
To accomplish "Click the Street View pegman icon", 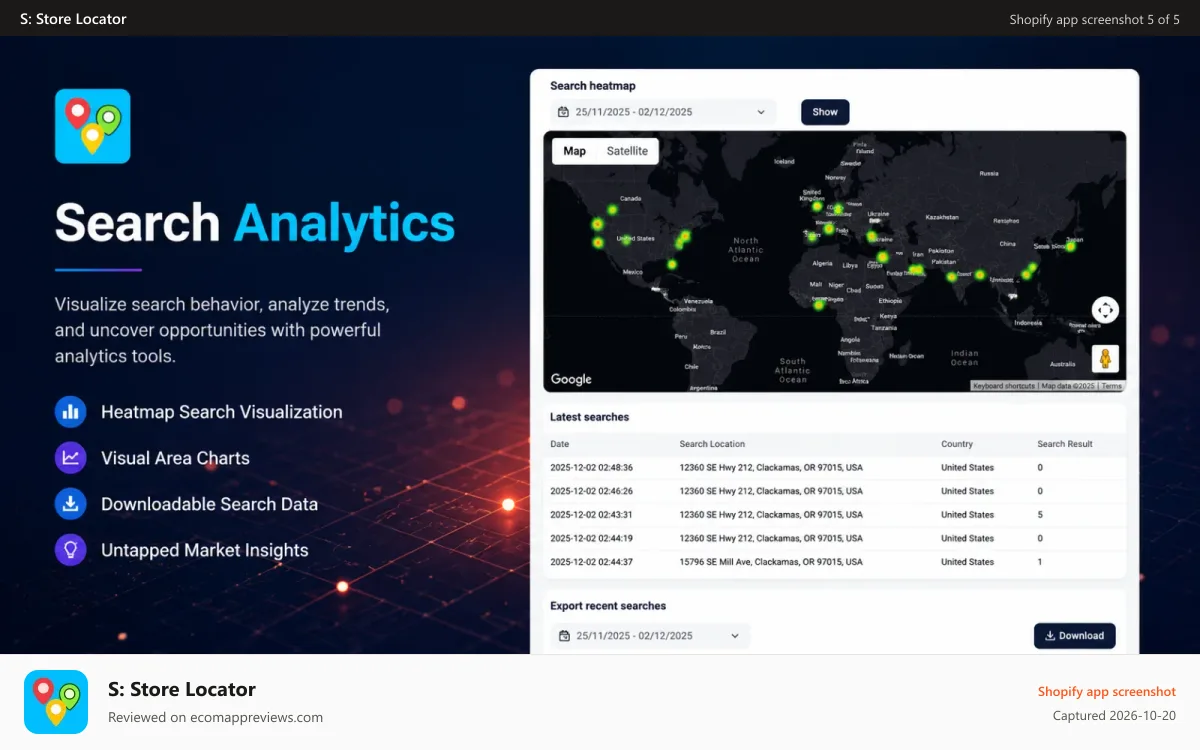I will point(1105,359).
